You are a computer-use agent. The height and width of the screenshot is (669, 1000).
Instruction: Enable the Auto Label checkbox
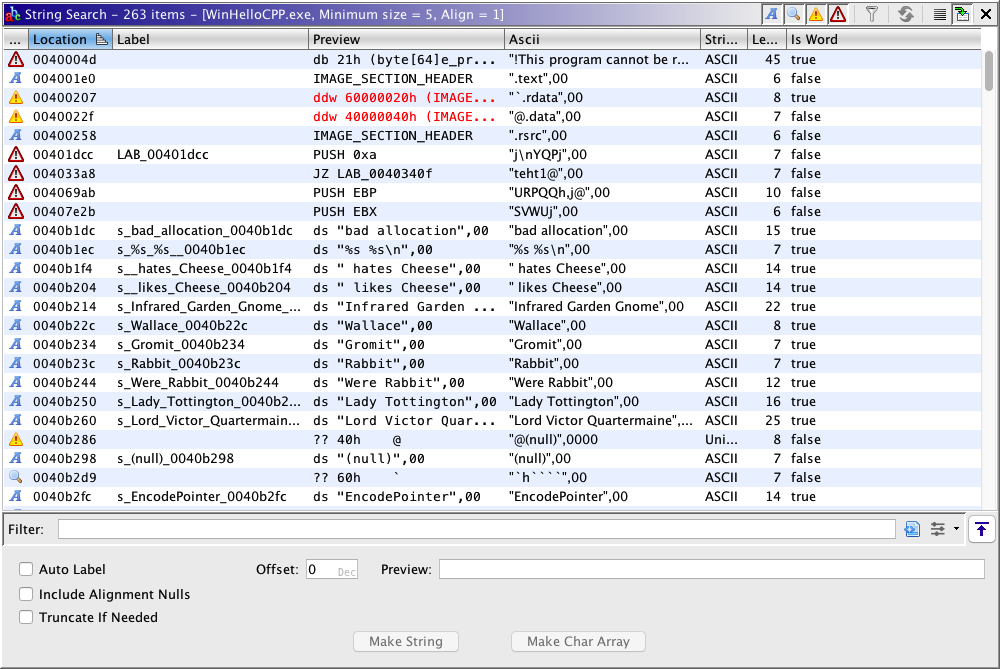26,570
